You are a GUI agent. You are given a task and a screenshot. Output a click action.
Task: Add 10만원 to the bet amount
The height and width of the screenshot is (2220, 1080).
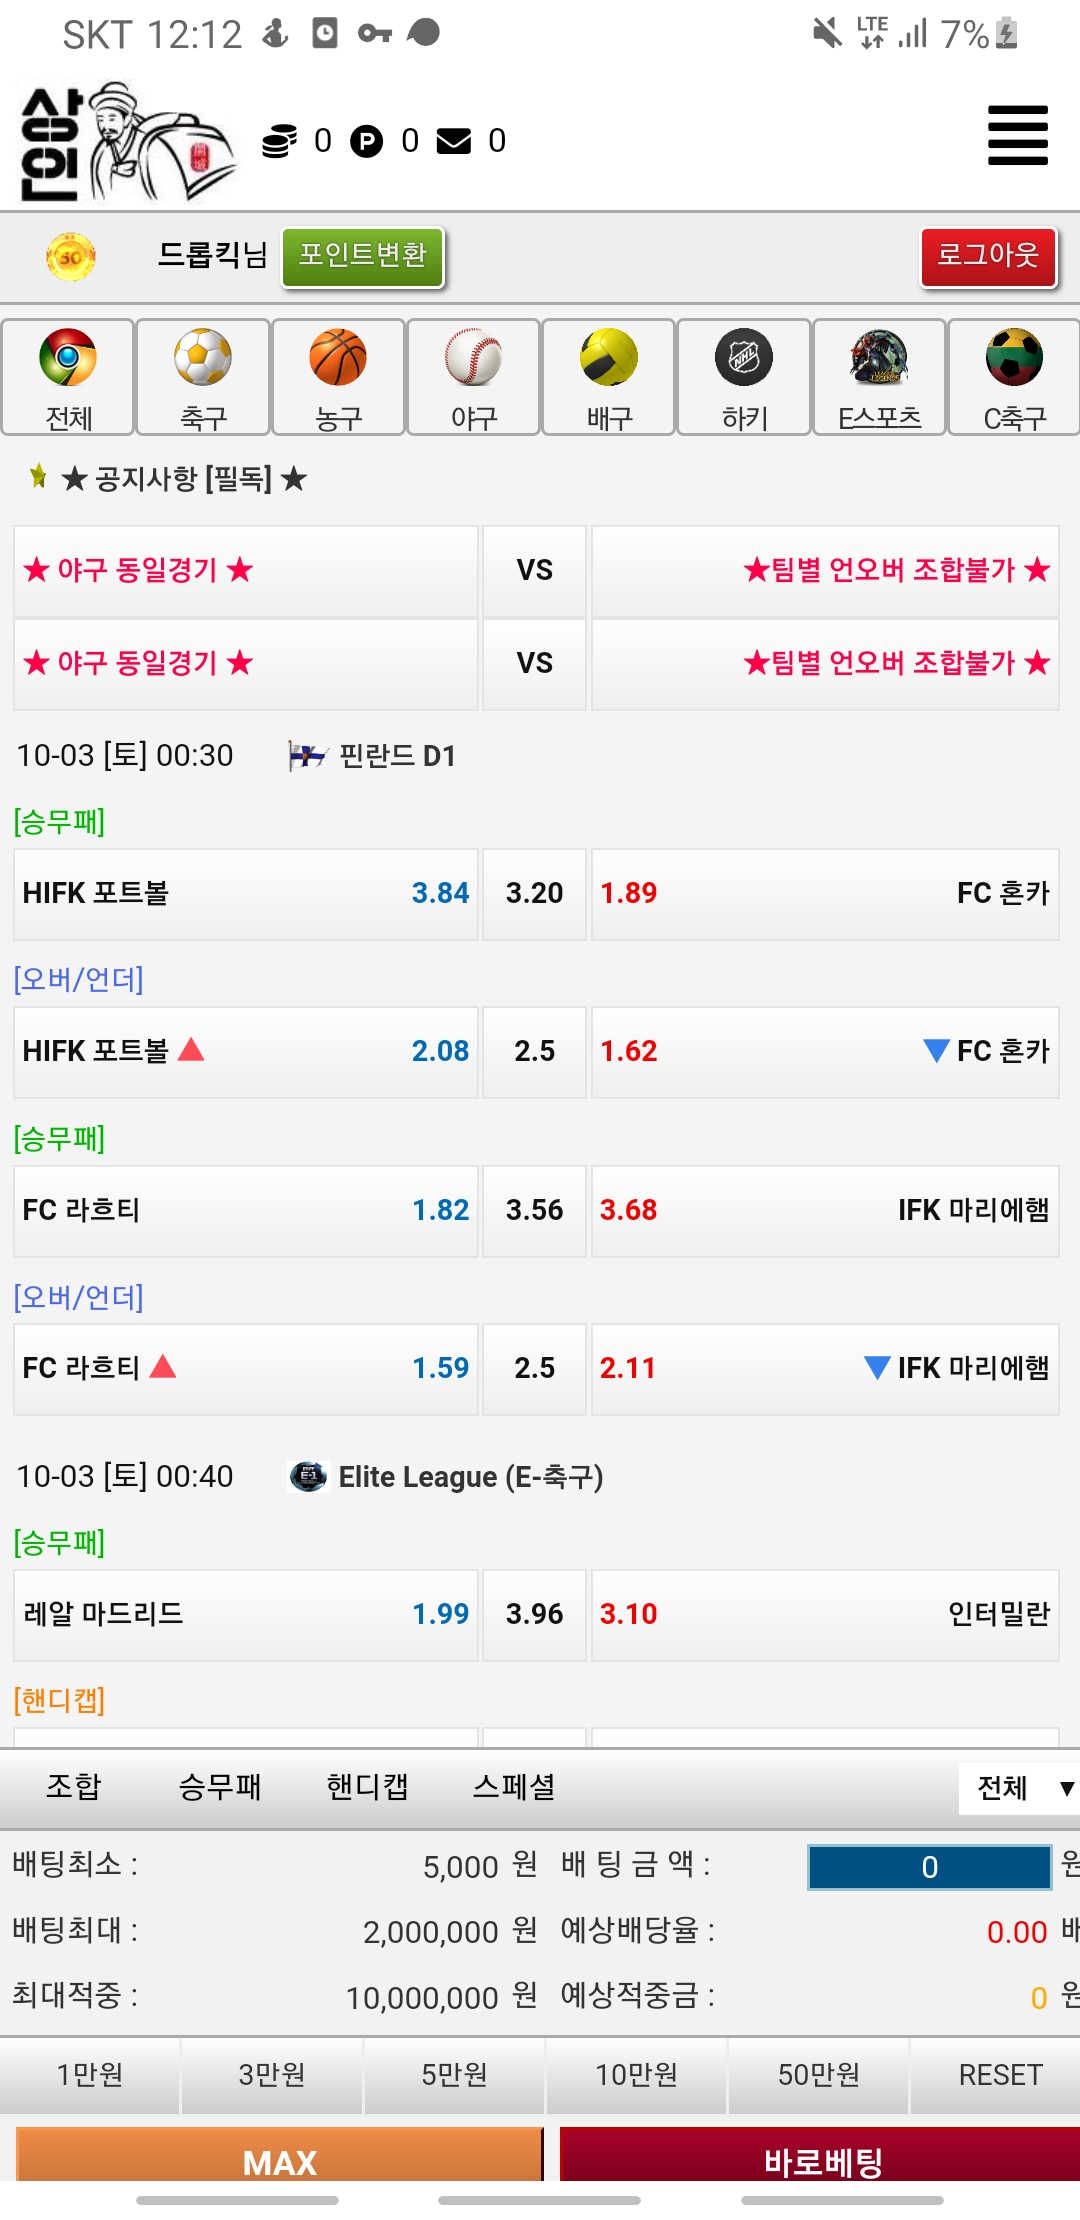(x=636, y=2075)
